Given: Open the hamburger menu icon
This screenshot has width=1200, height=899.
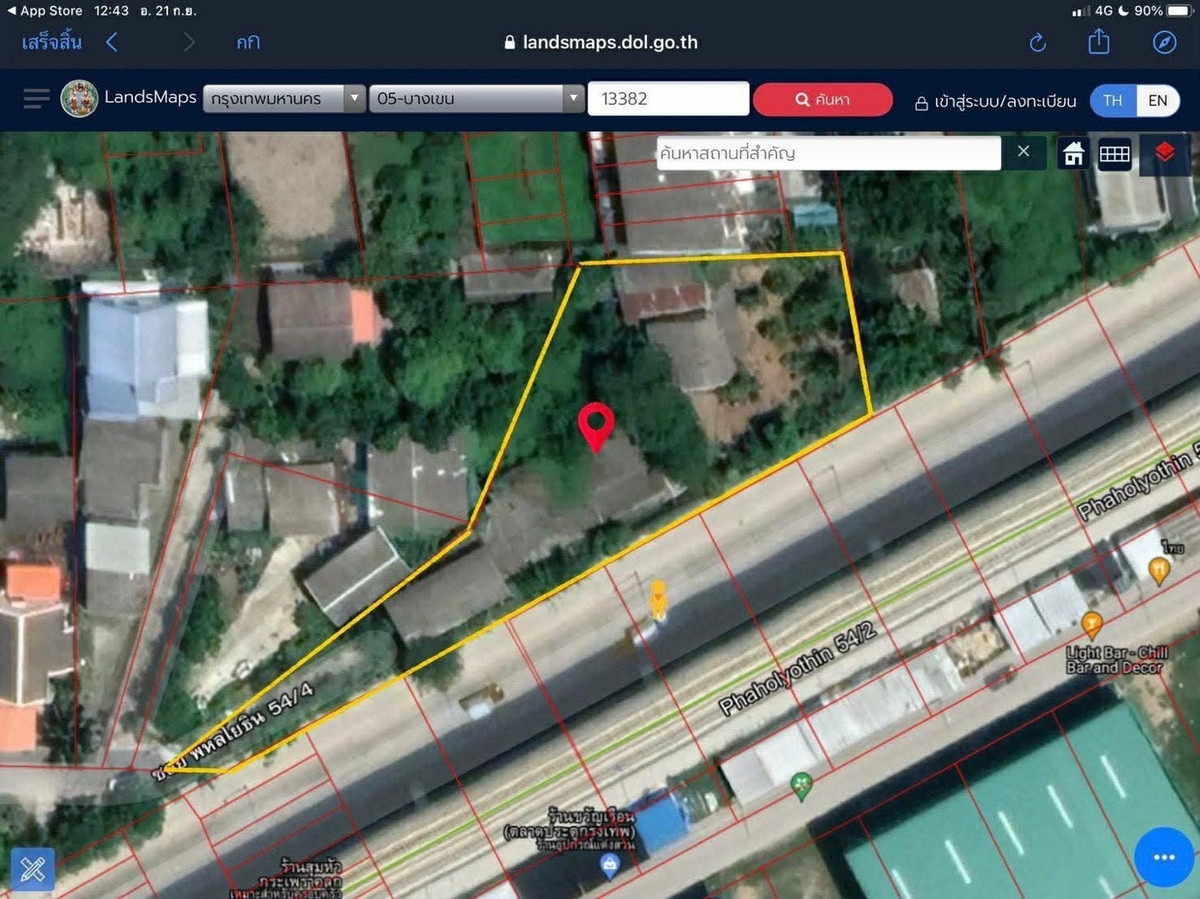Looking at the screenshot, I should click(36, 98).
